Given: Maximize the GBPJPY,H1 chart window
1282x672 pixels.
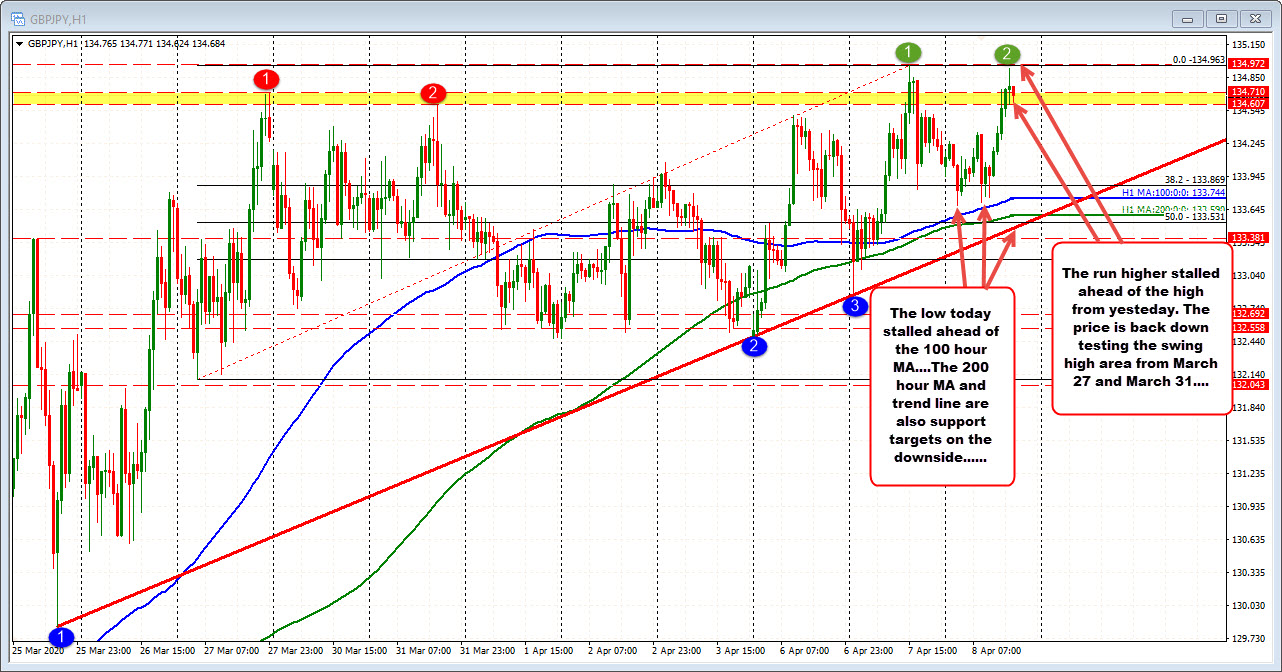Looking at the screenshot, I should [x=1222, y=18].
